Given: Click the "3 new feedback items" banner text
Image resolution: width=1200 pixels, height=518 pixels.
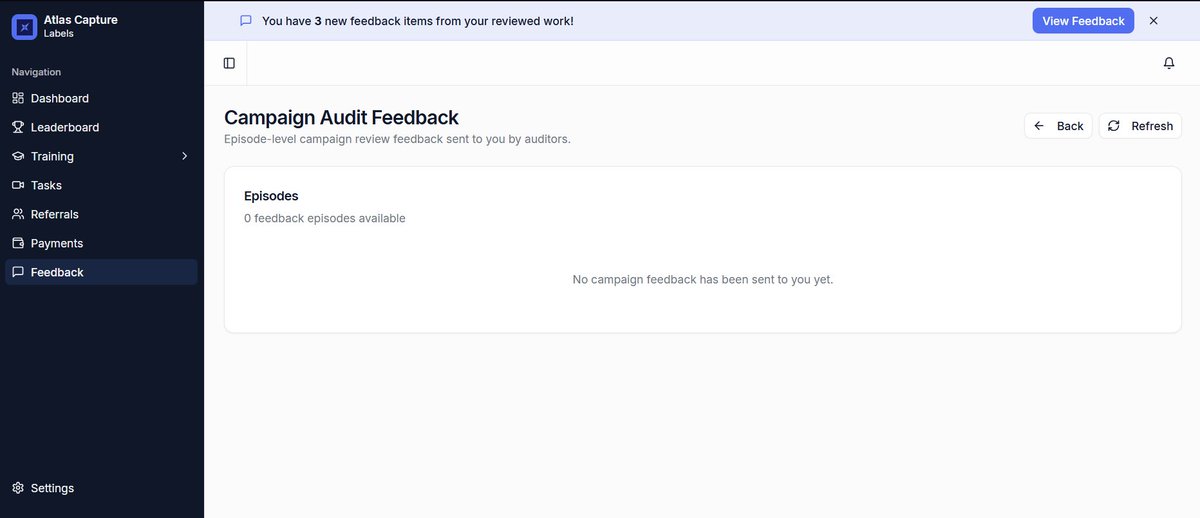Looking at the screenshot, I should pyautogui.click(x=418, y=20).
